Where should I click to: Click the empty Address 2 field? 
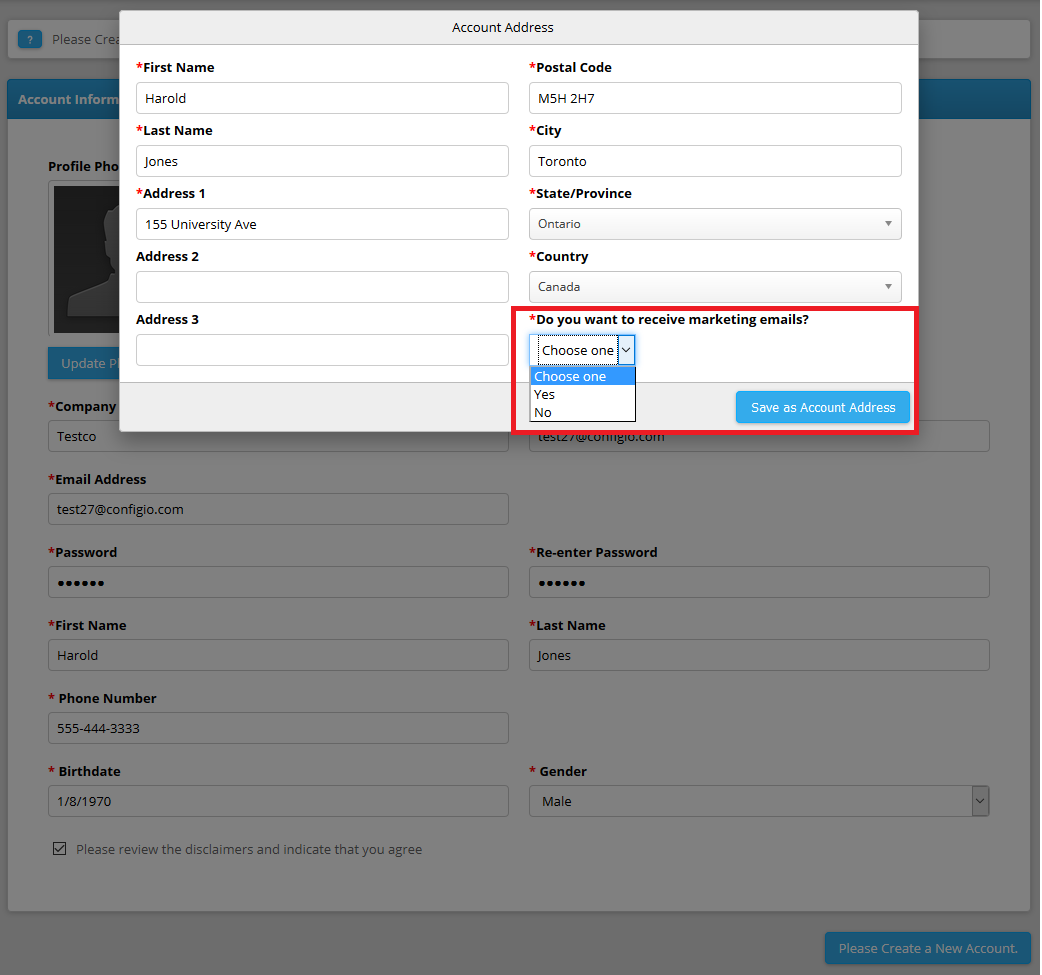[322, 287]
